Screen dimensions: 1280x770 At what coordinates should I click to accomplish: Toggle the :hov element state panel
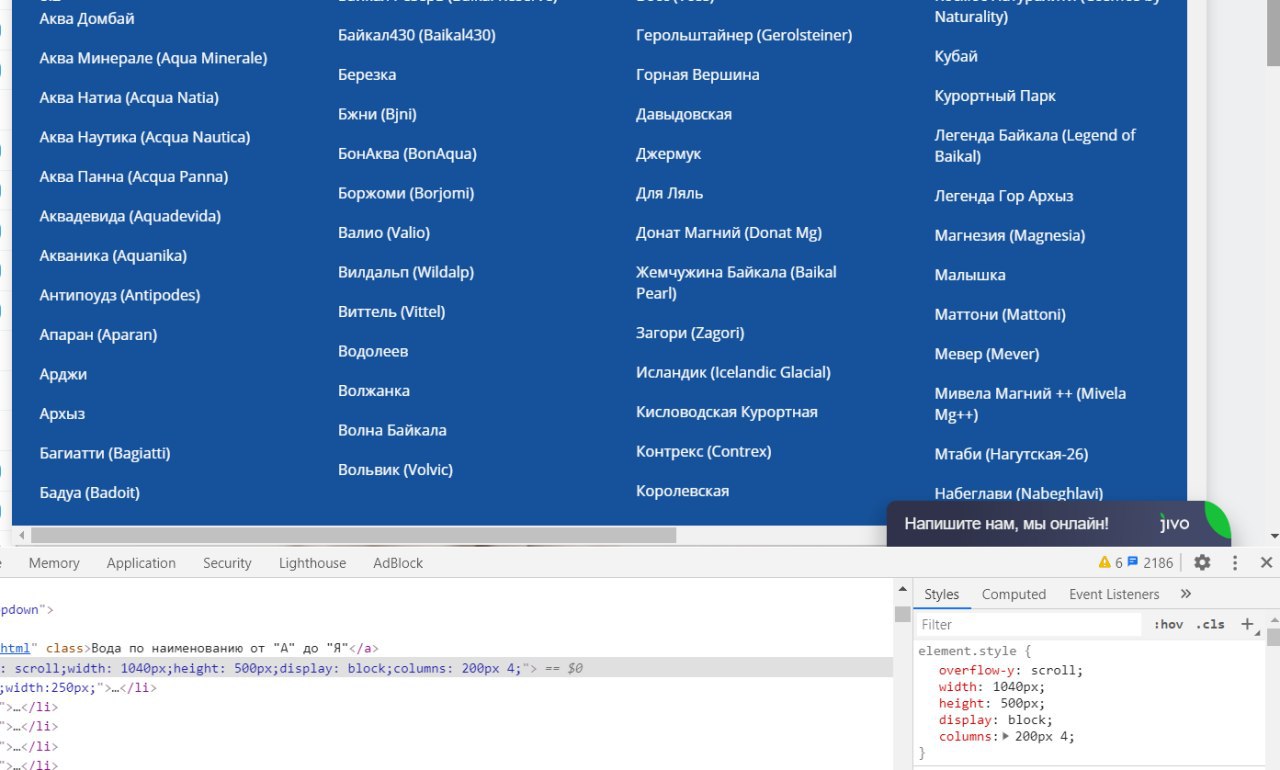tap(1168, 624)
